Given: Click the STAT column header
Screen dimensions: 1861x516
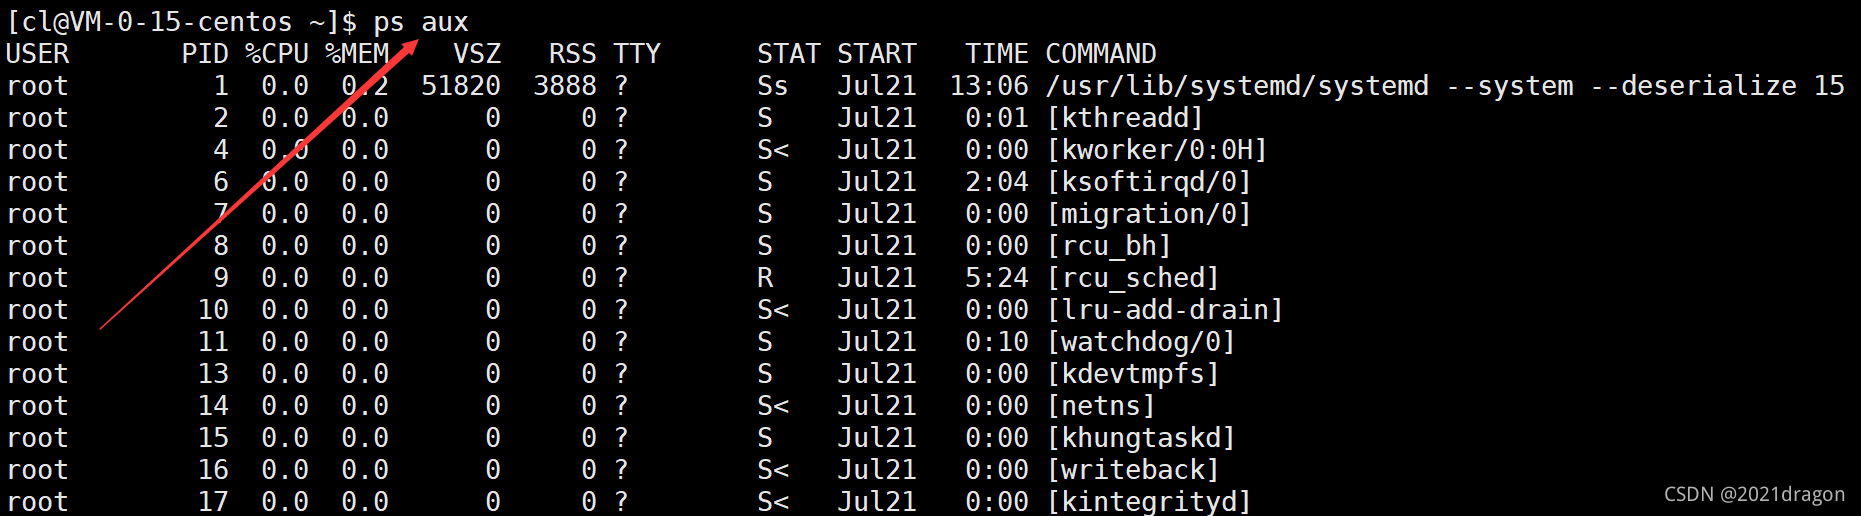Looking at the screenshot, I should pyautogui.click(x=788, y=54).
